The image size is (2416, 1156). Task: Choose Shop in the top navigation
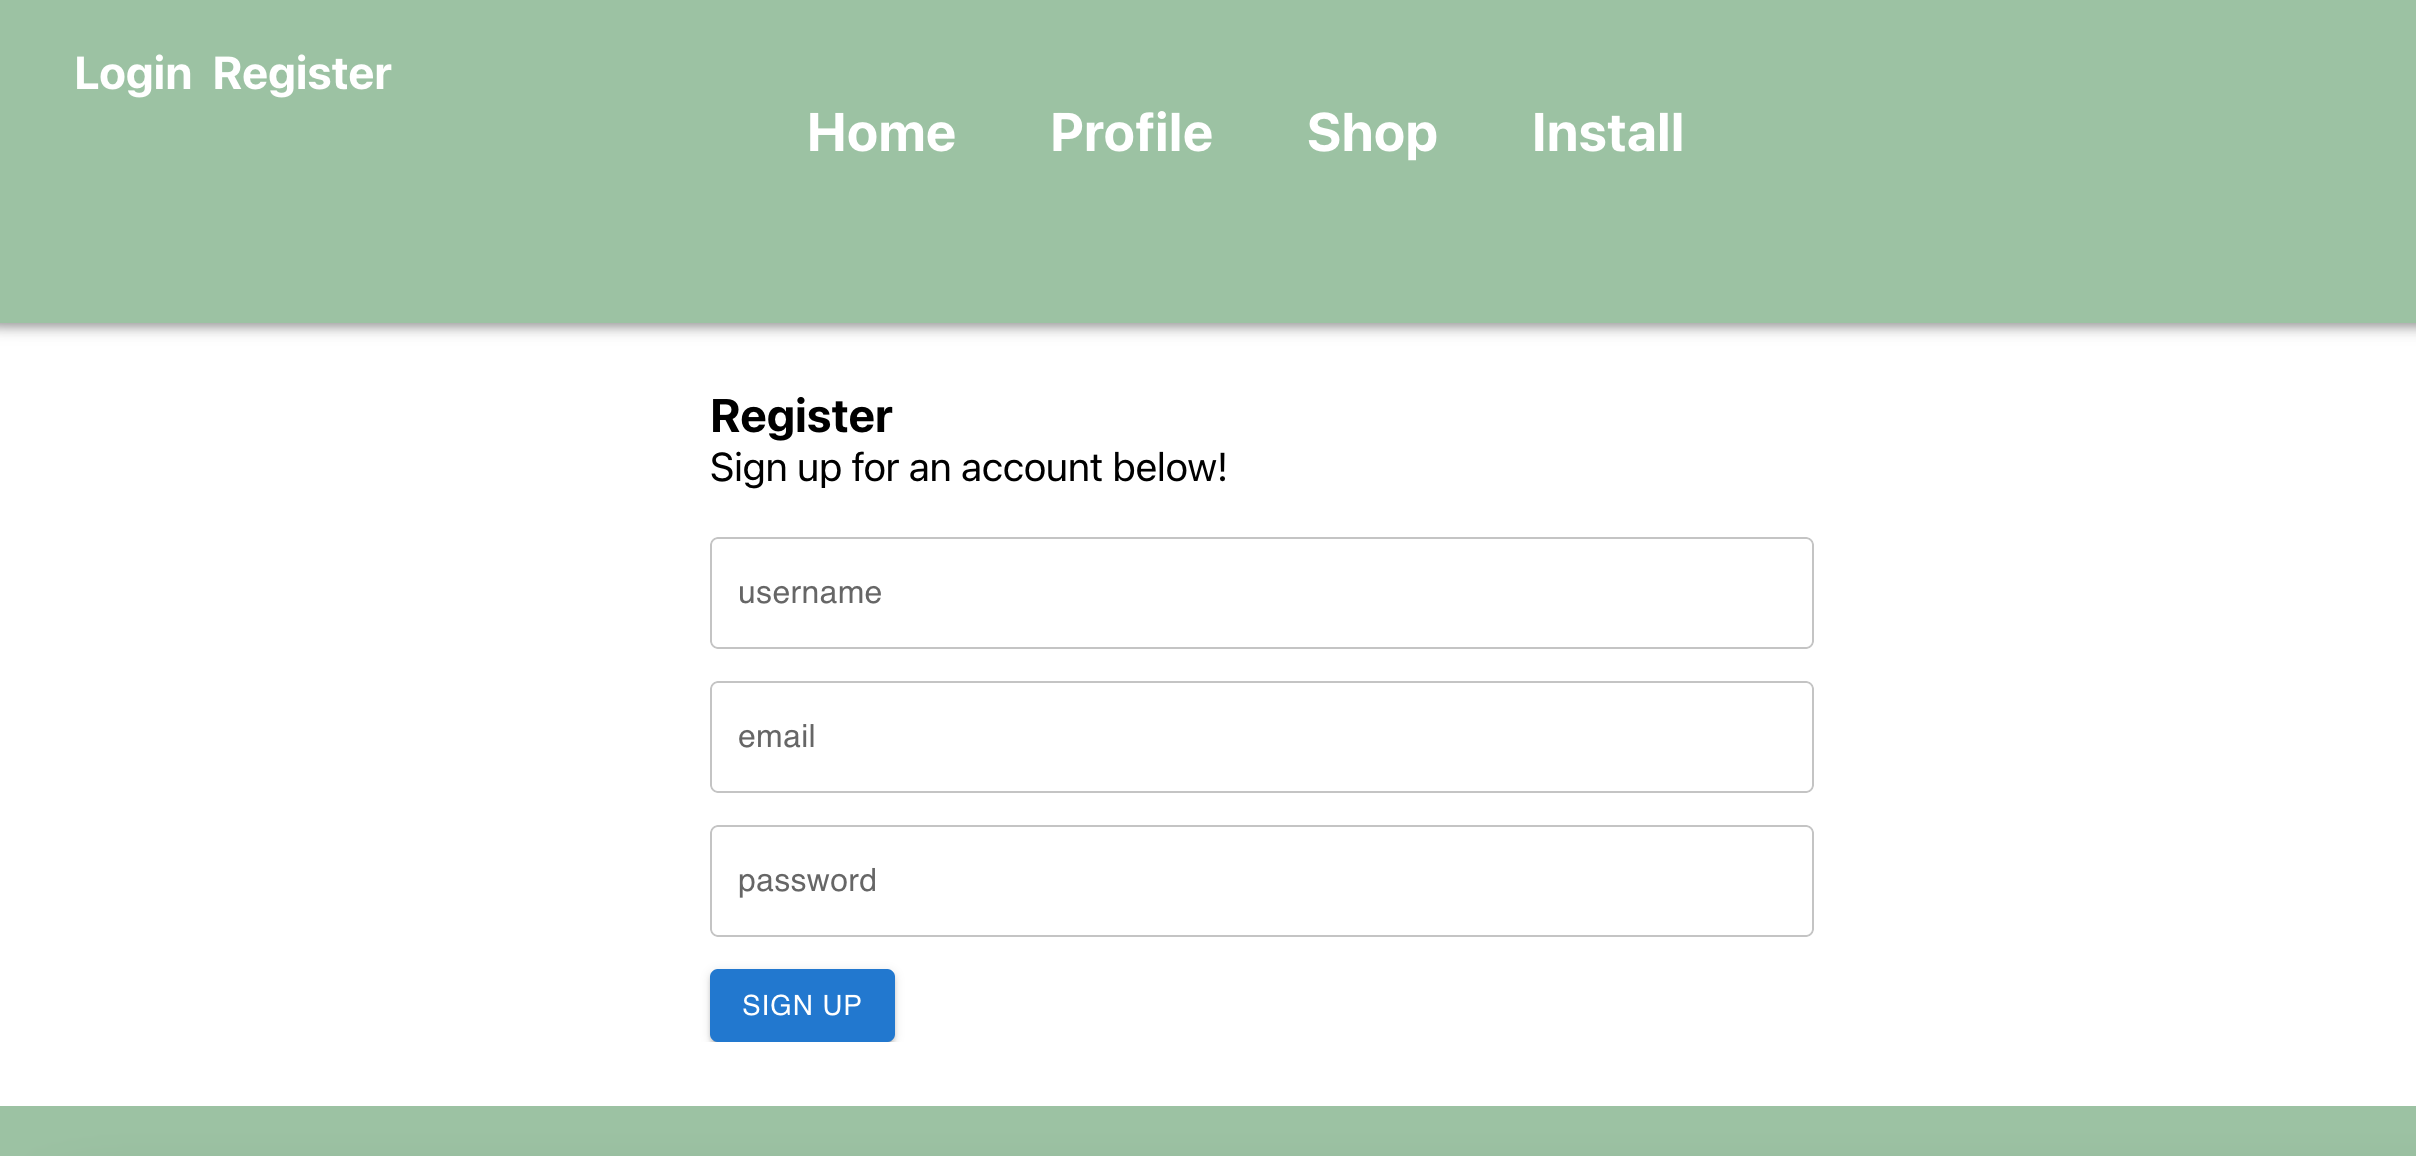(x=1371, y=133)
